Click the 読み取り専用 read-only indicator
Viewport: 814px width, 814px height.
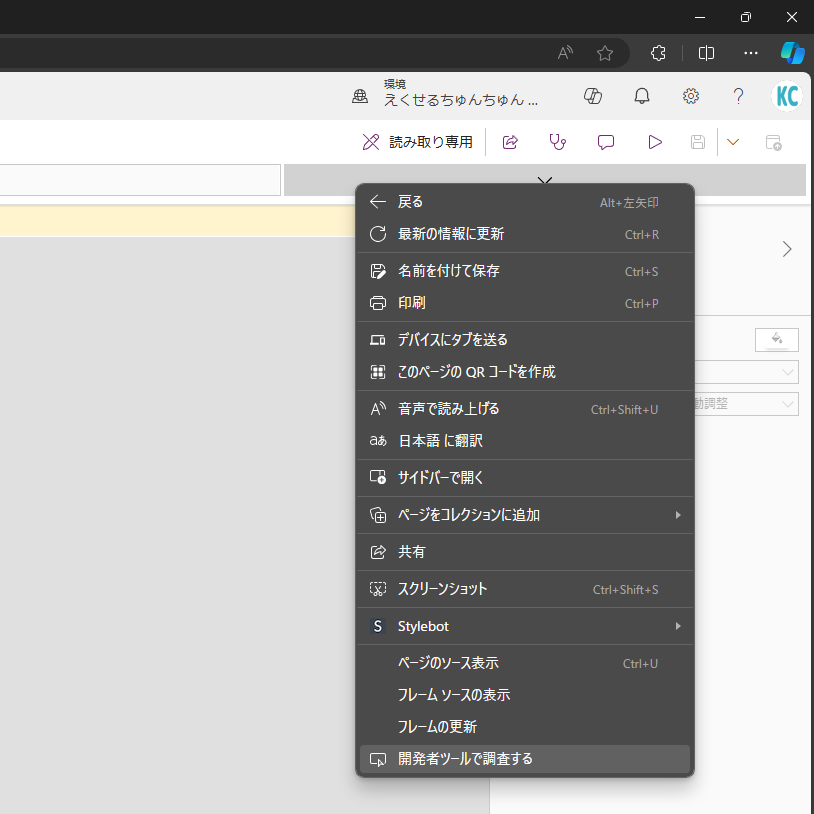(x=417, y=142)
